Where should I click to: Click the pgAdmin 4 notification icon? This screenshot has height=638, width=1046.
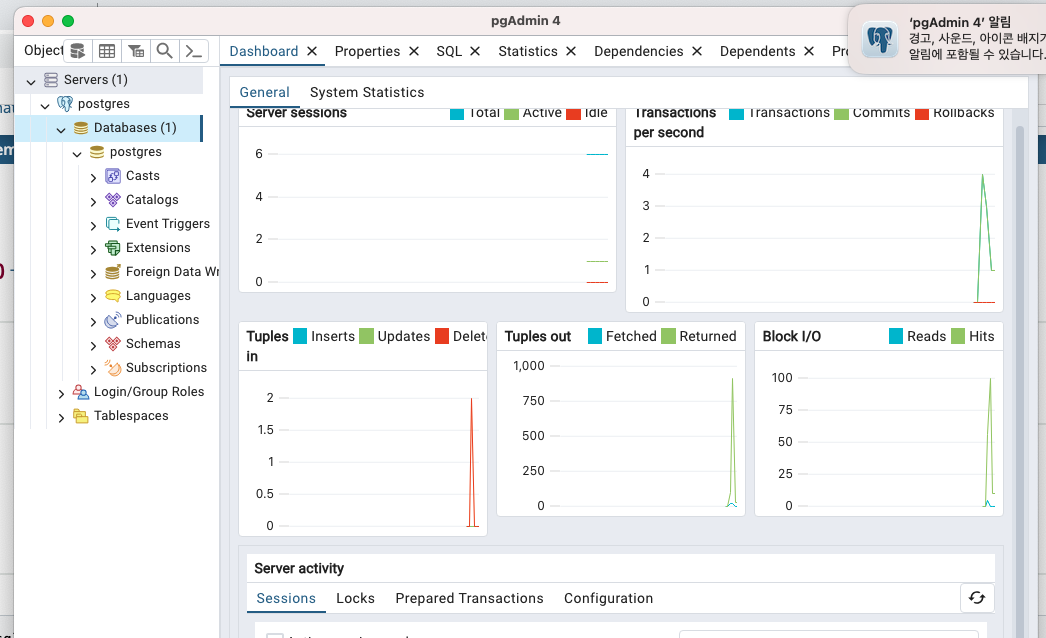pos(879,40)
